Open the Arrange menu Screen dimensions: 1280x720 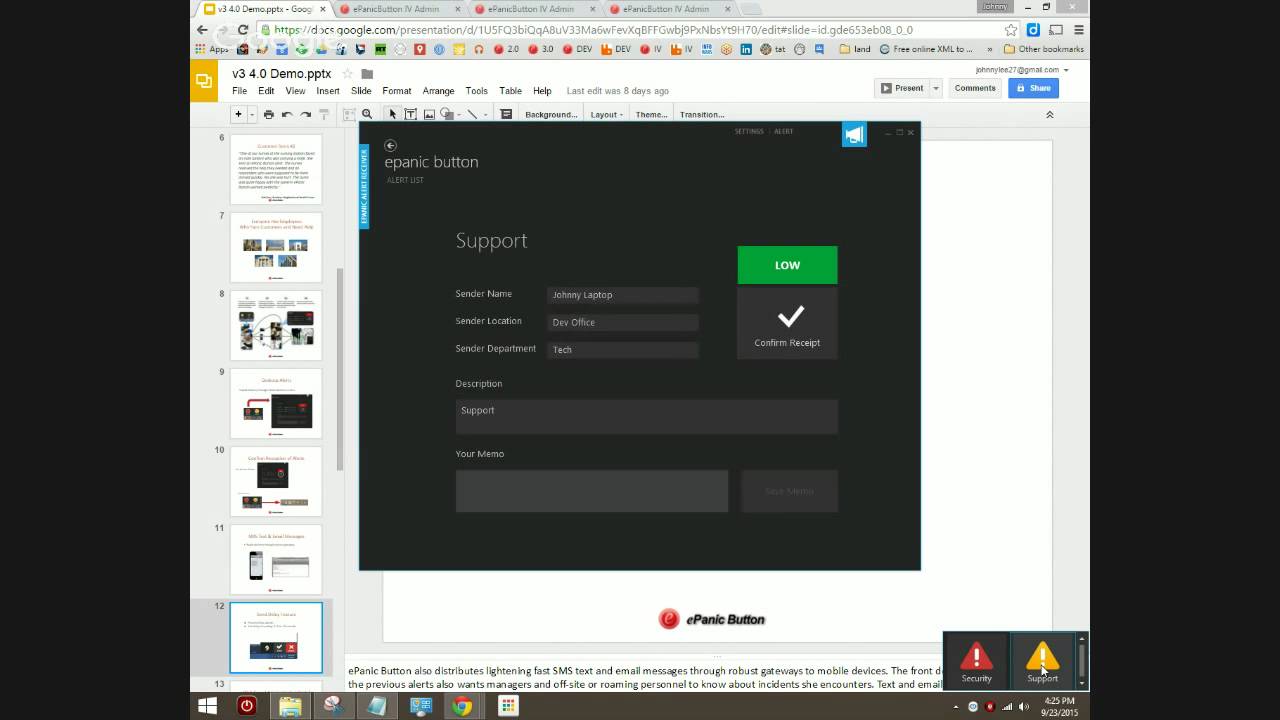pos(438,91)
